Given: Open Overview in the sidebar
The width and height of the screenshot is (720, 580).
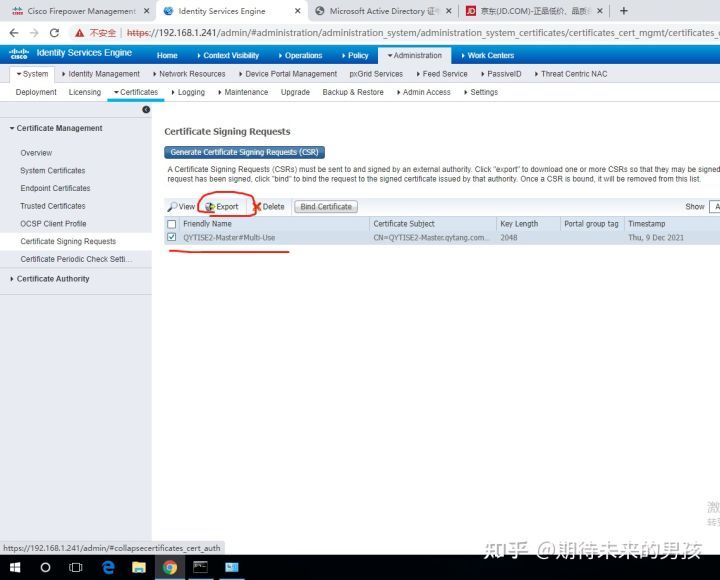Looking at the screenshot, I should (x=36, y=153).
